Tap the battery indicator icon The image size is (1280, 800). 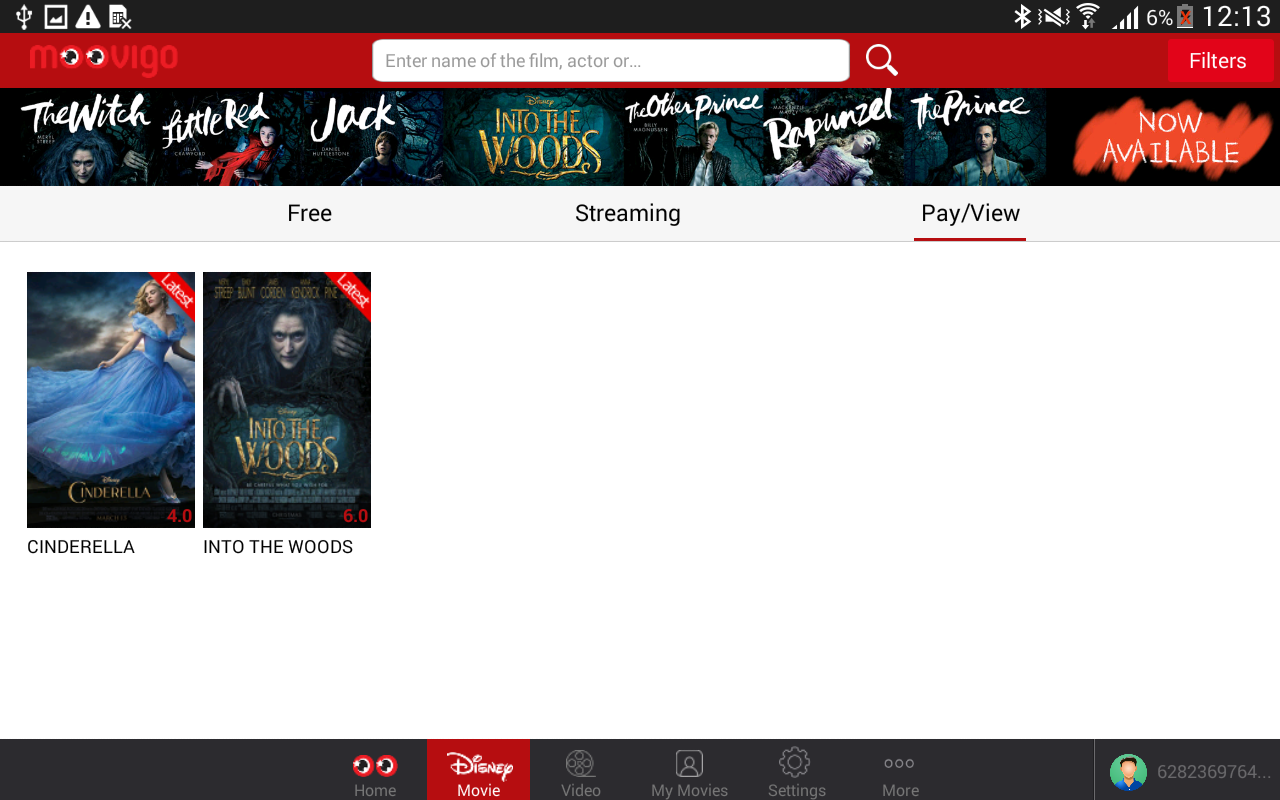[1185, 16]
